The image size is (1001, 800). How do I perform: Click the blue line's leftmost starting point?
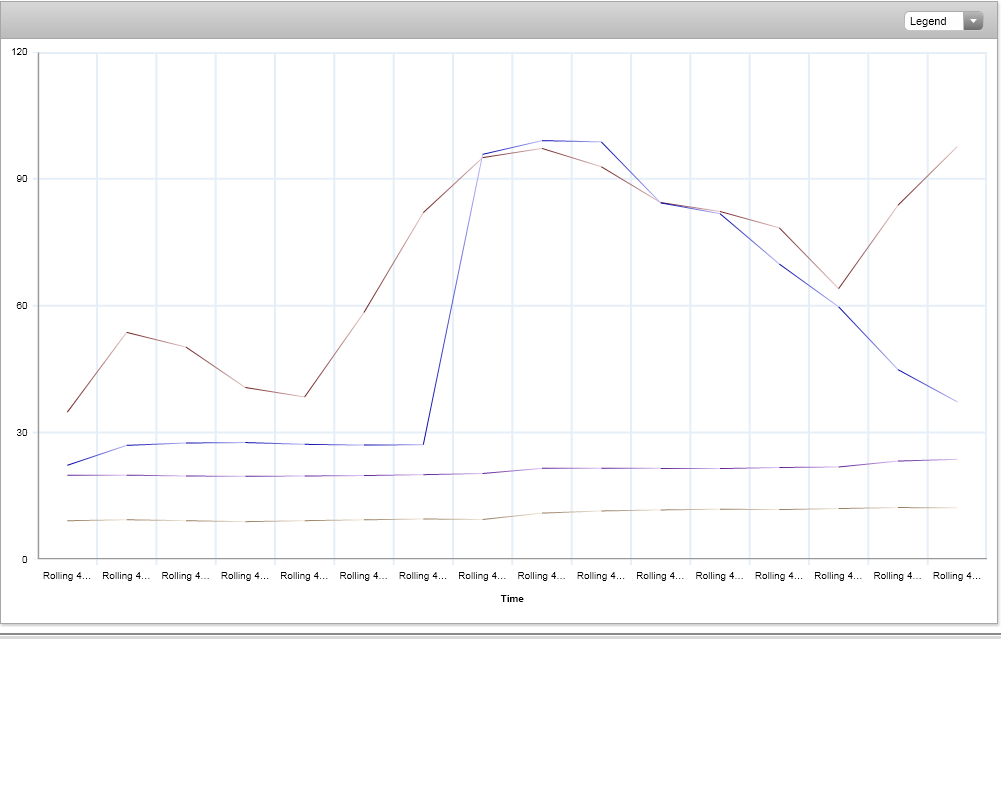pyautogui.click(x=68, y=465)
